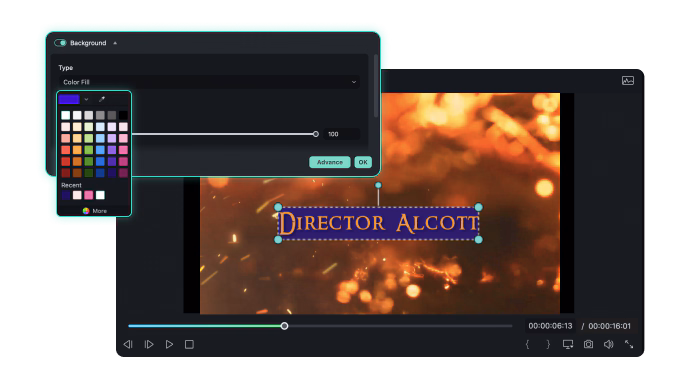Set mark in with the opening brace
Viewport: 690px width, 390px height.
point(527,344)
